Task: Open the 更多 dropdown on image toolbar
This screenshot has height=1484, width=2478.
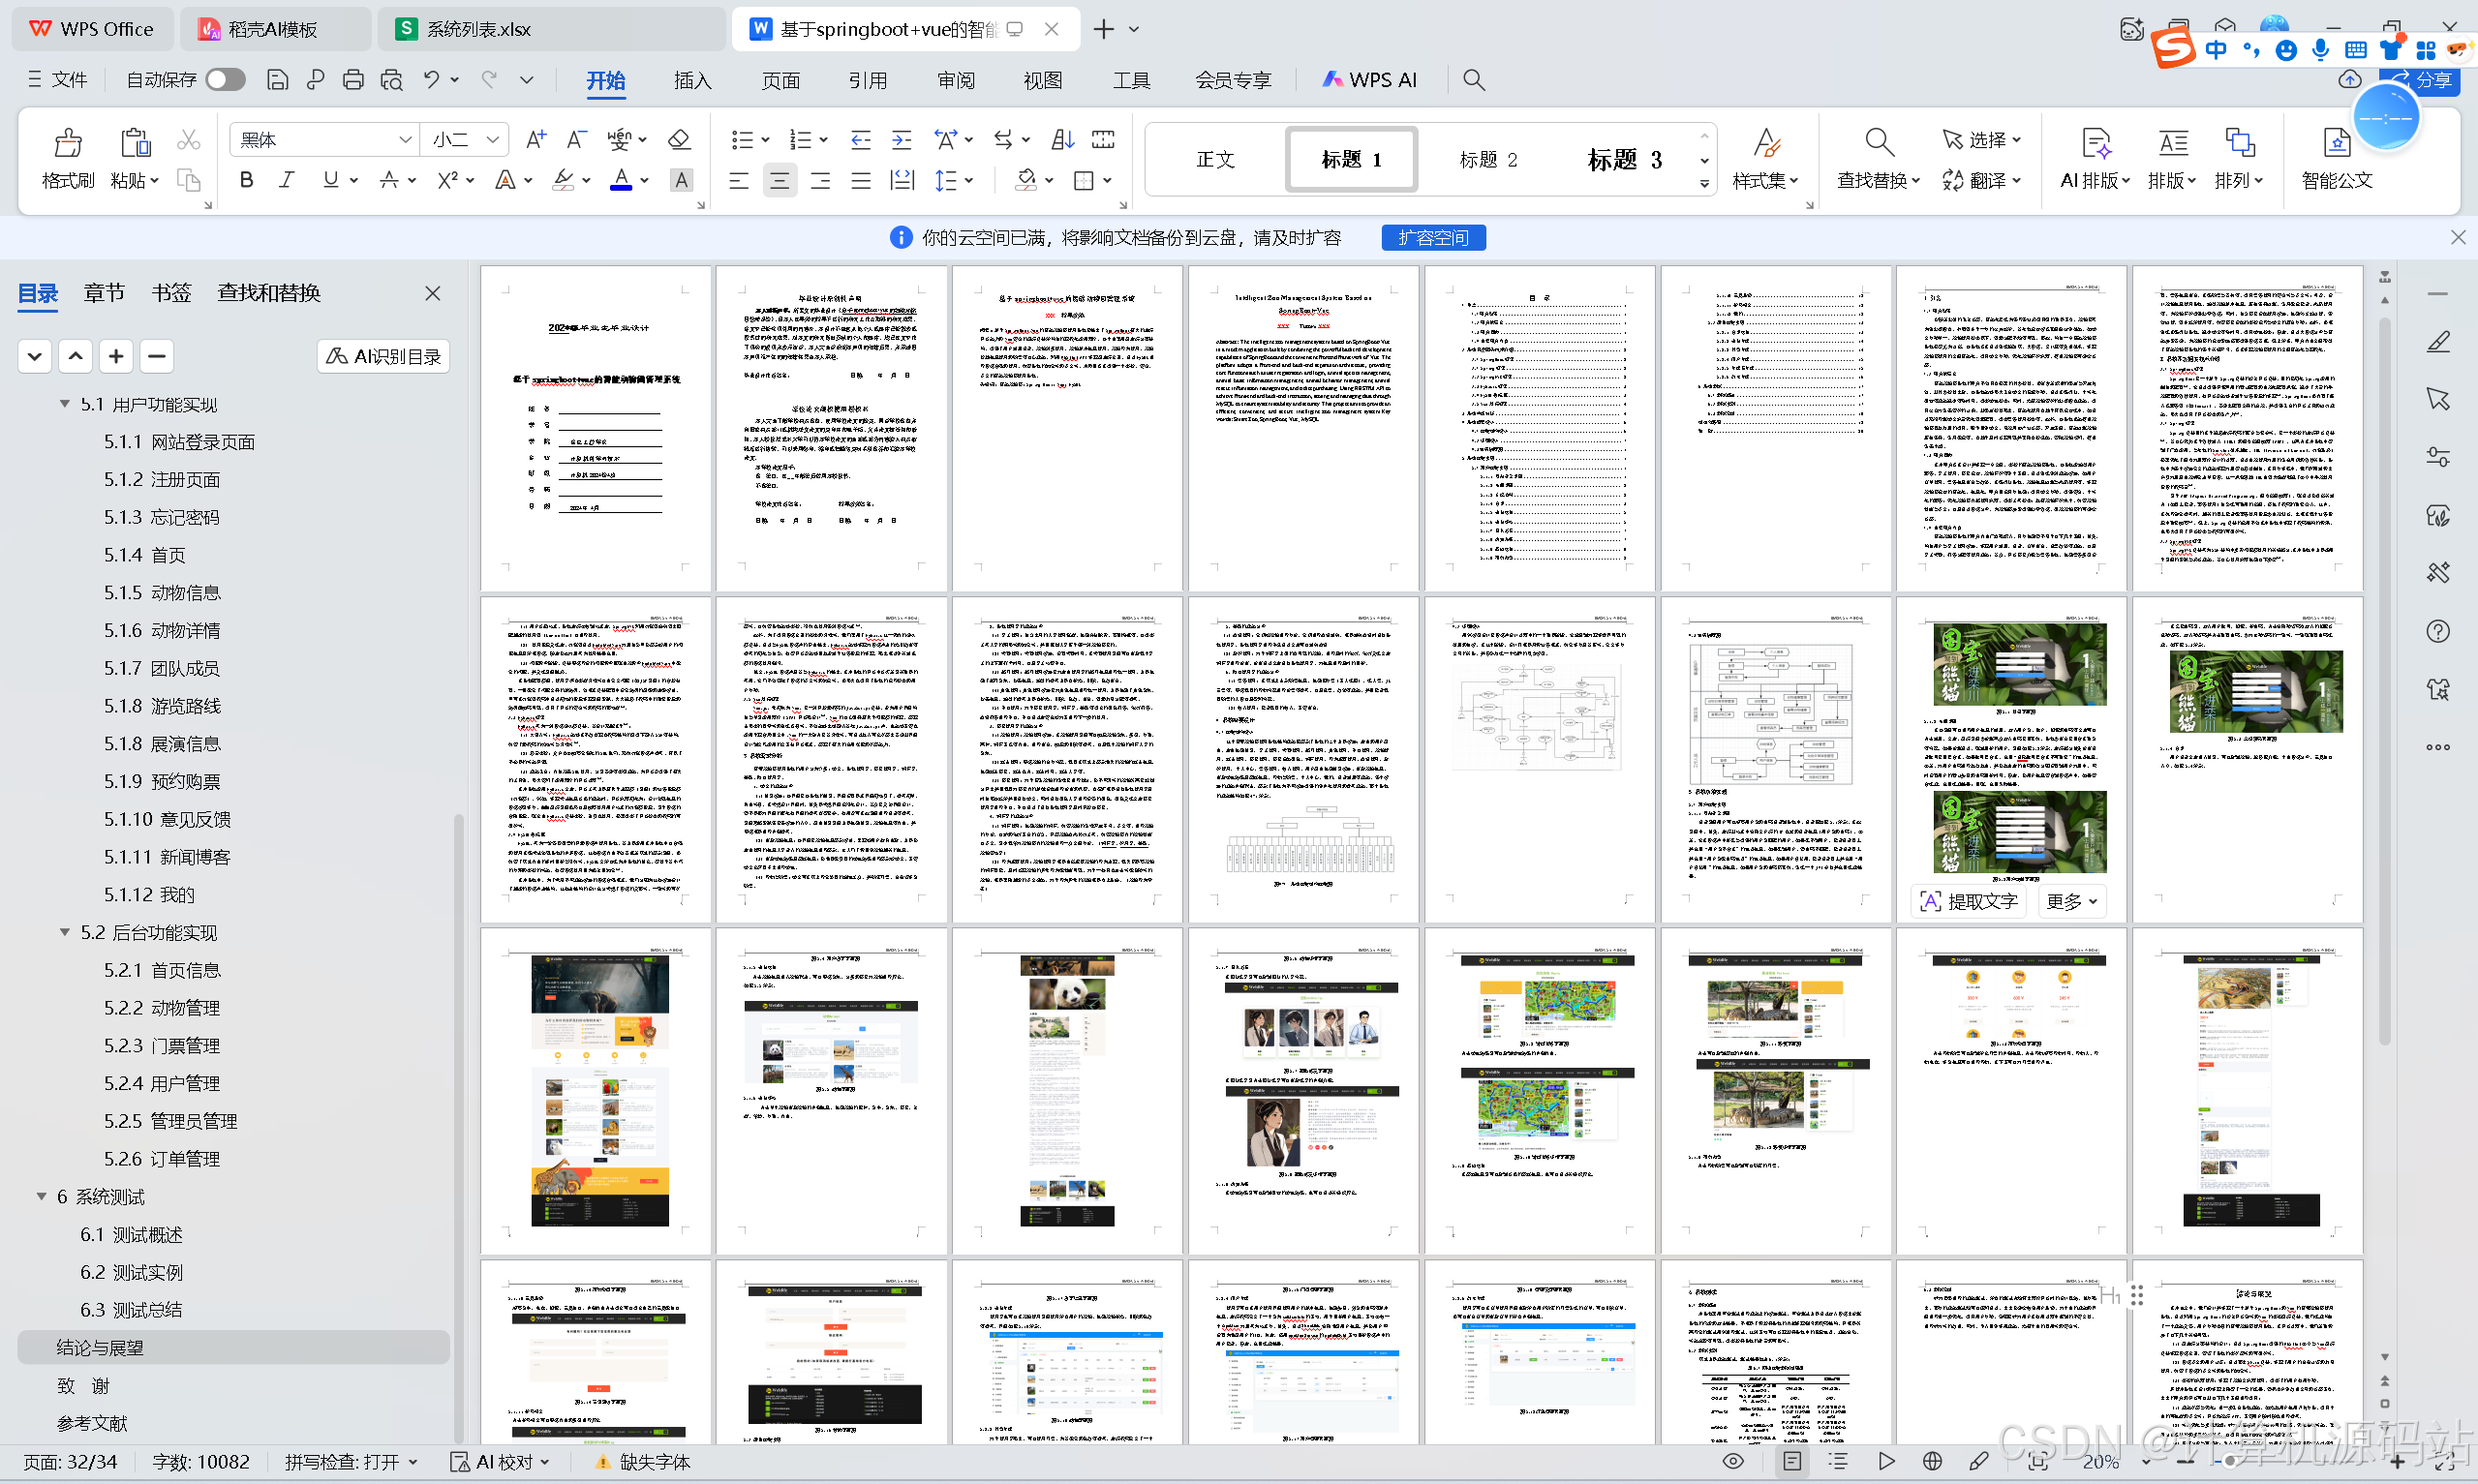Action: point(2070,902)
